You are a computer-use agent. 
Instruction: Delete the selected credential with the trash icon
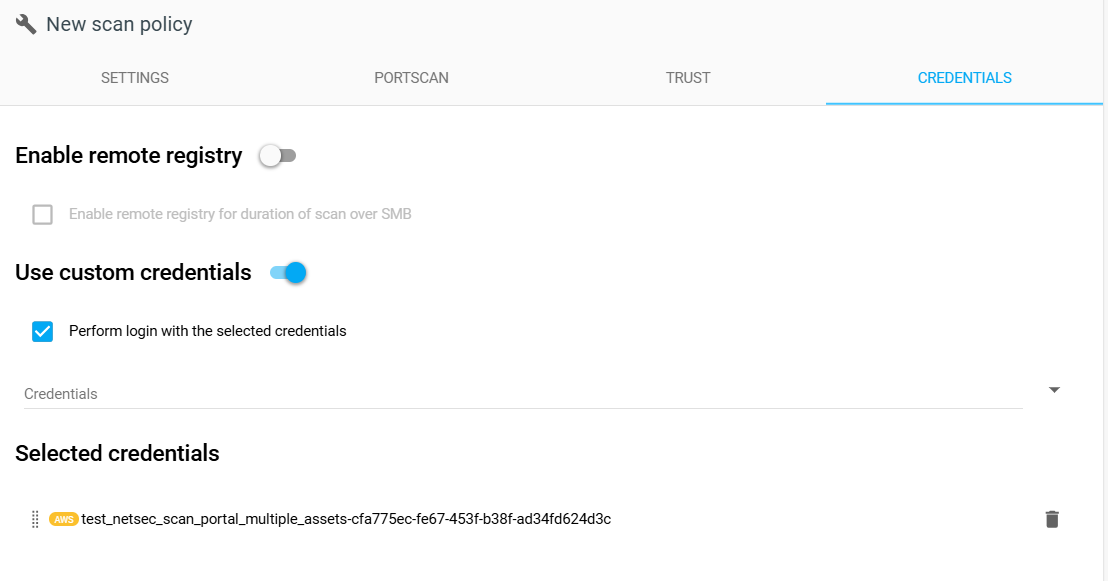point(1051,519)
